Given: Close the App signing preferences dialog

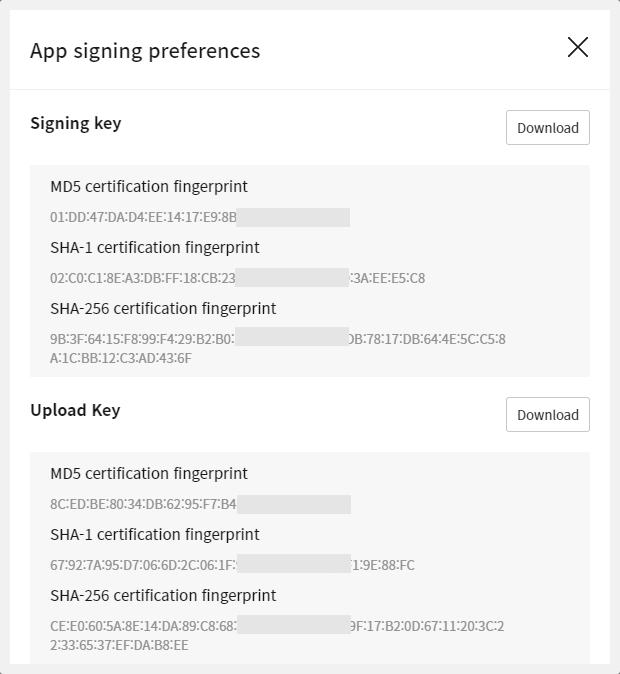Looking at the screenshot, I should click(x=578, y=48).
